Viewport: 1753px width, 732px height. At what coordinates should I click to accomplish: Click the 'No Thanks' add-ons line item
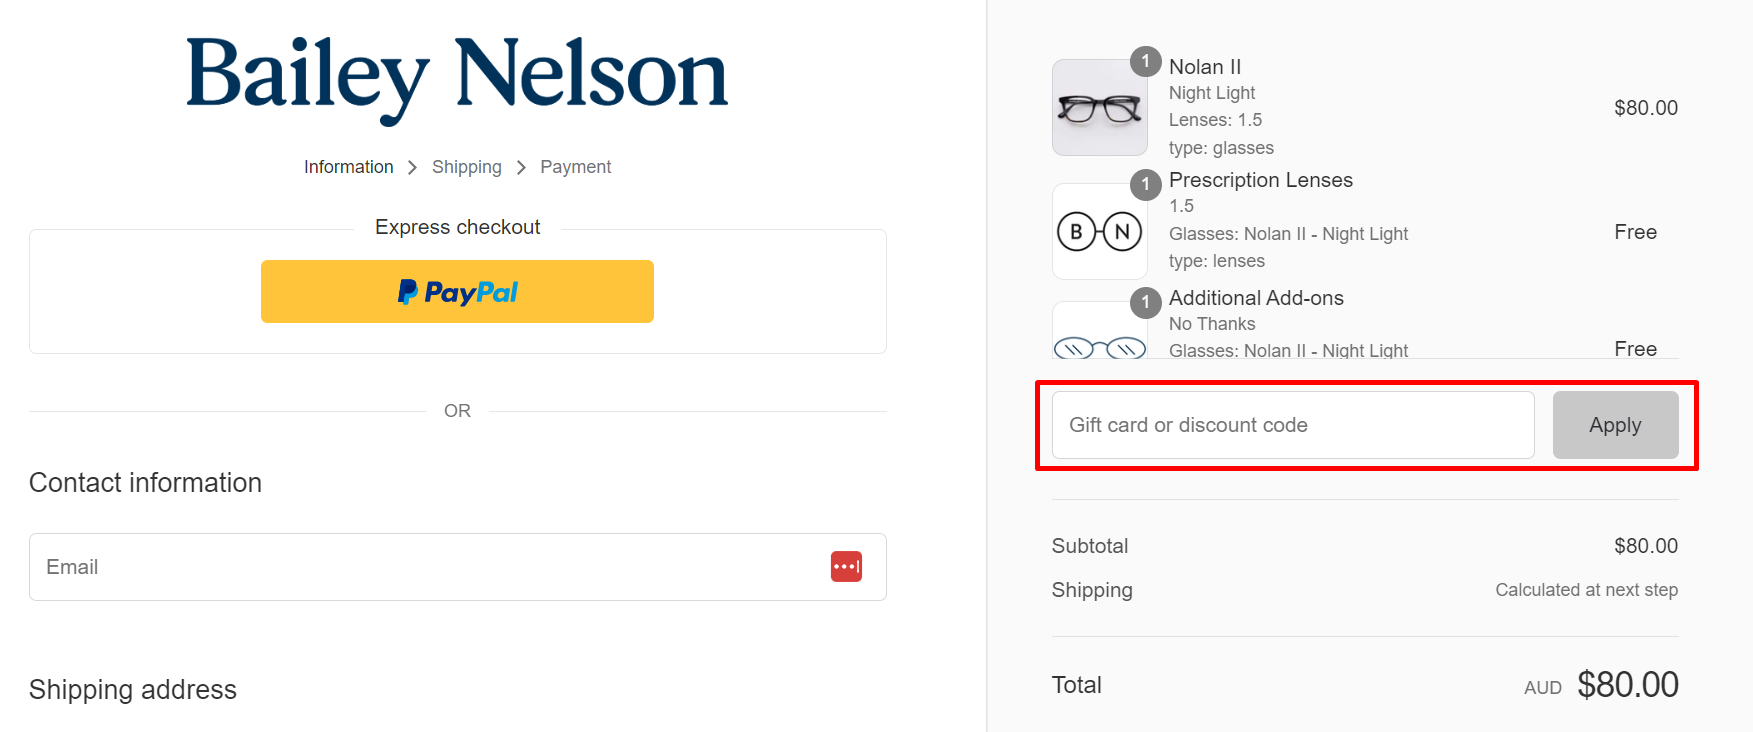pyautogui.click(x=1212, y=323)
